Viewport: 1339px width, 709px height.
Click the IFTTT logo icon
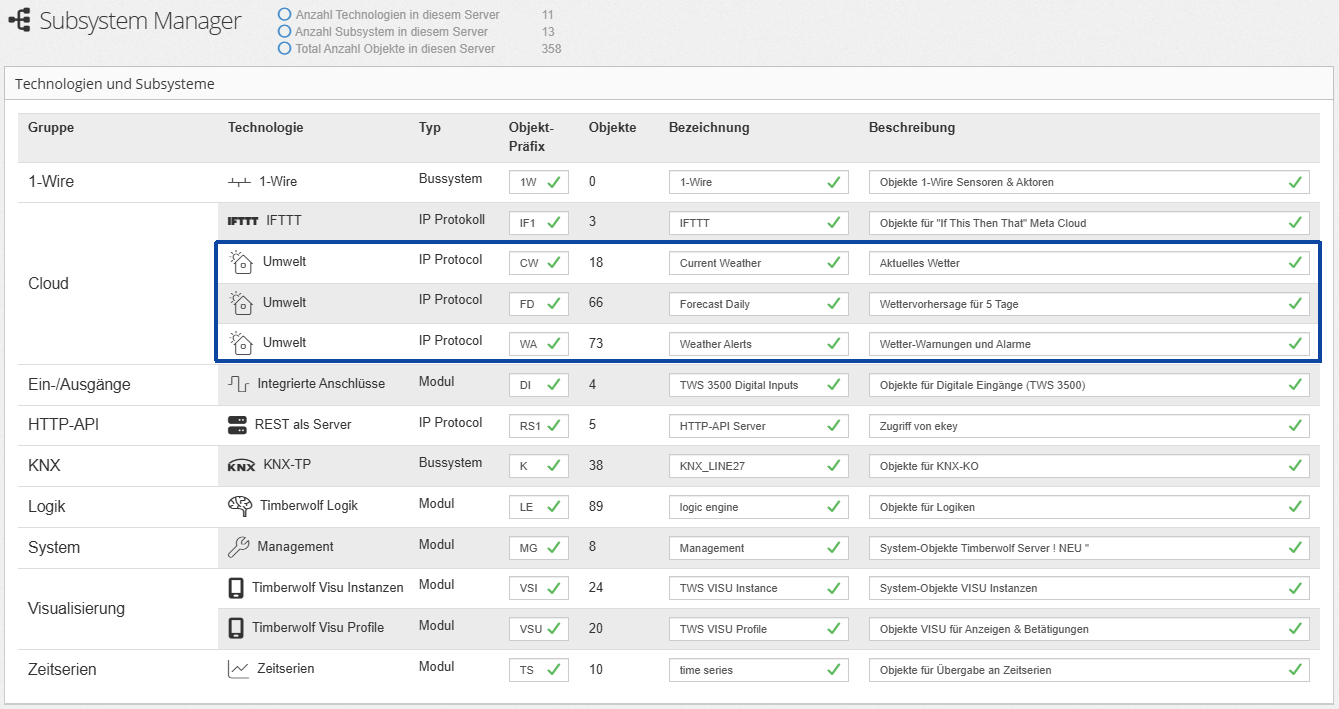click(x=243, y=222)
